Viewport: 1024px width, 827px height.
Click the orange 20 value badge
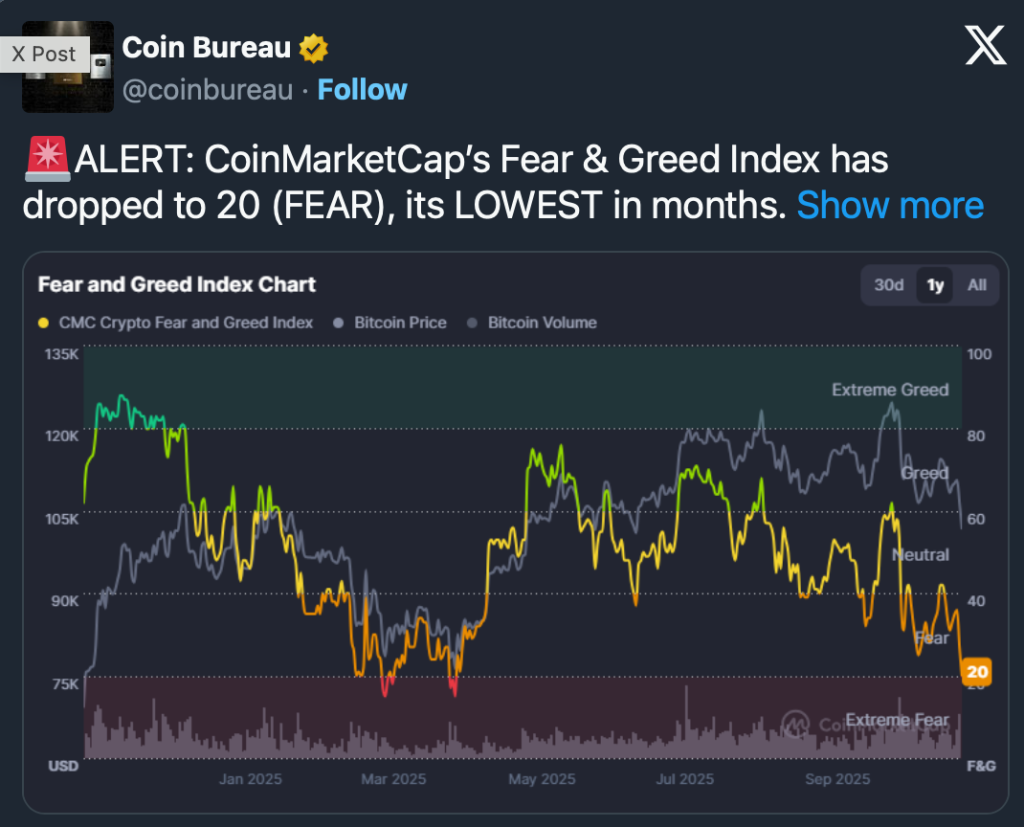click(x=978, y=672)
